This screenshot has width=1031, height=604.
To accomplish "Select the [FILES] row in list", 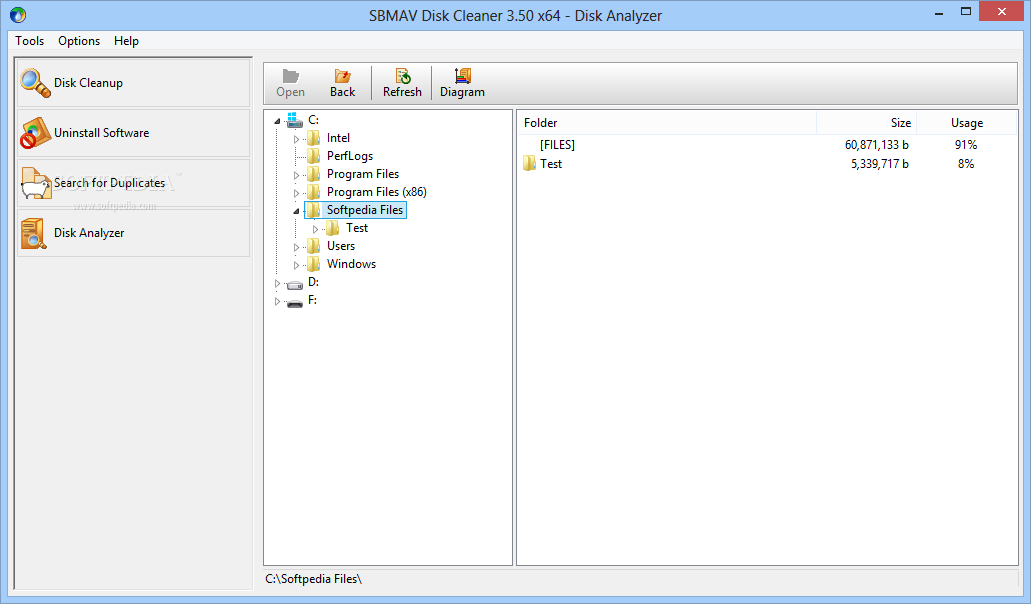I will click(x=767, y=145).
